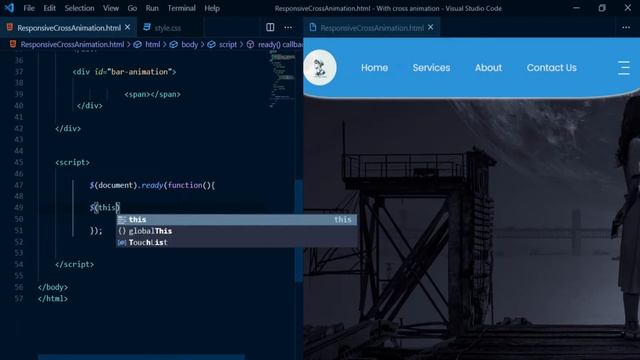Open more actions for the preview group

coord(626,27)
